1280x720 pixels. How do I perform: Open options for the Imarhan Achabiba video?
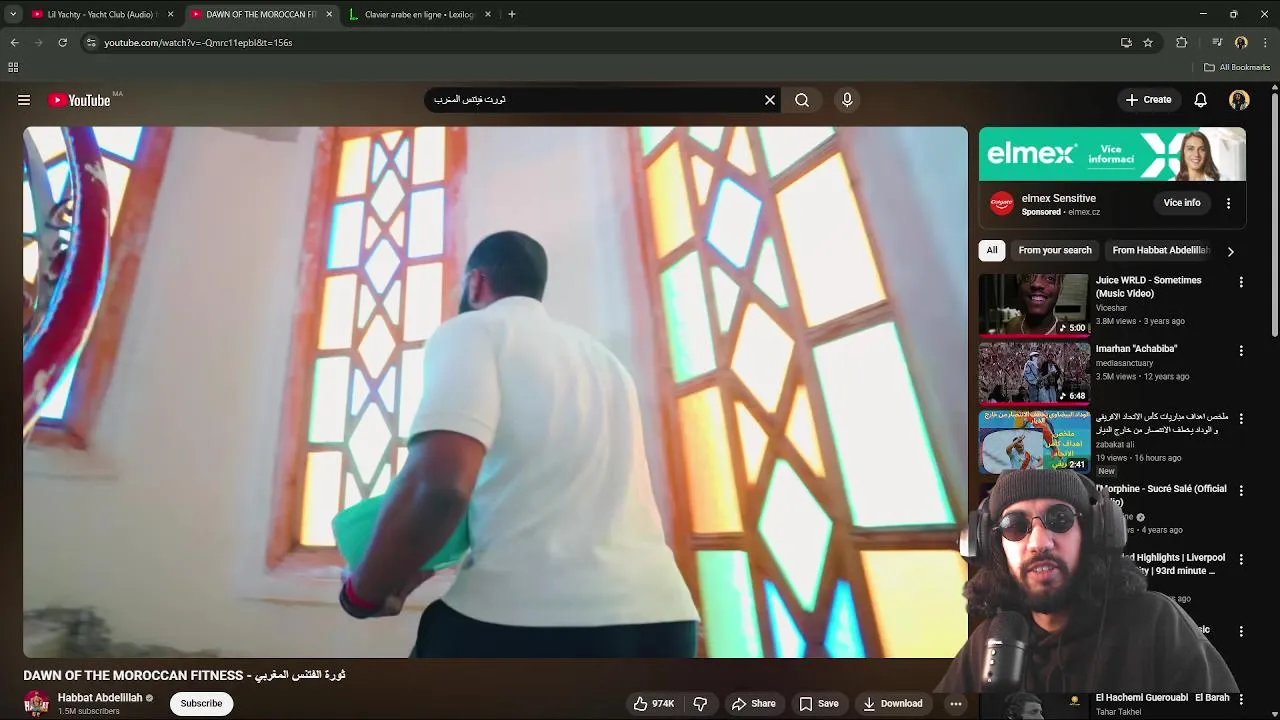[x=1241, y=351]
